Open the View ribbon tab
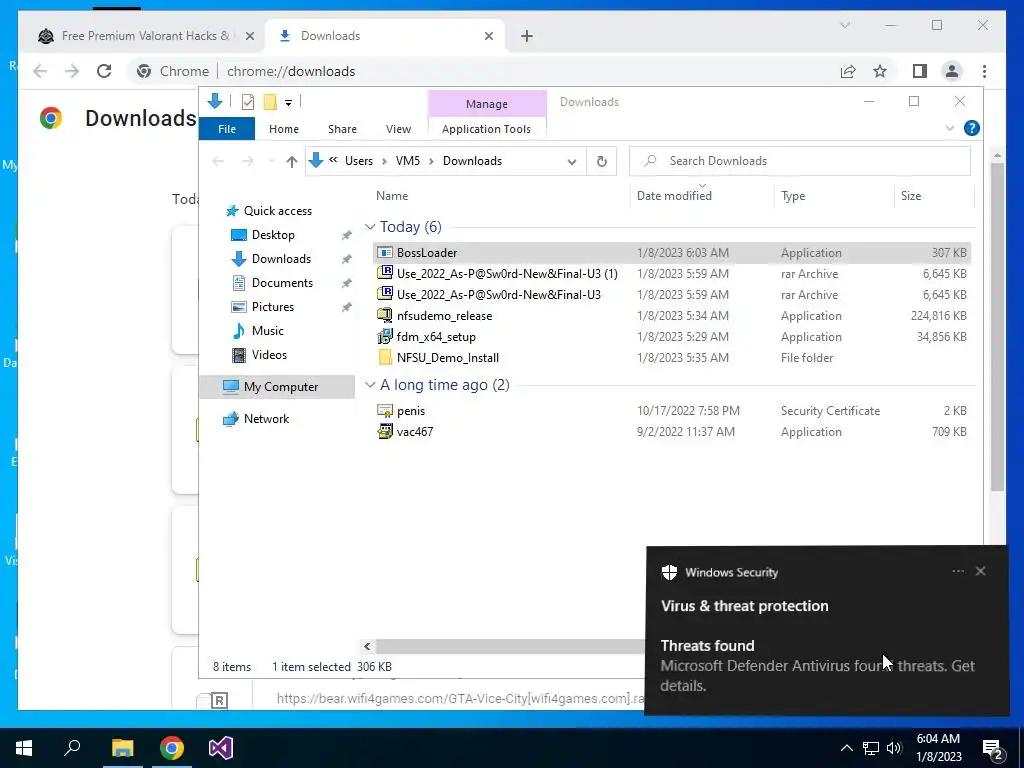 tap(398, 129)
